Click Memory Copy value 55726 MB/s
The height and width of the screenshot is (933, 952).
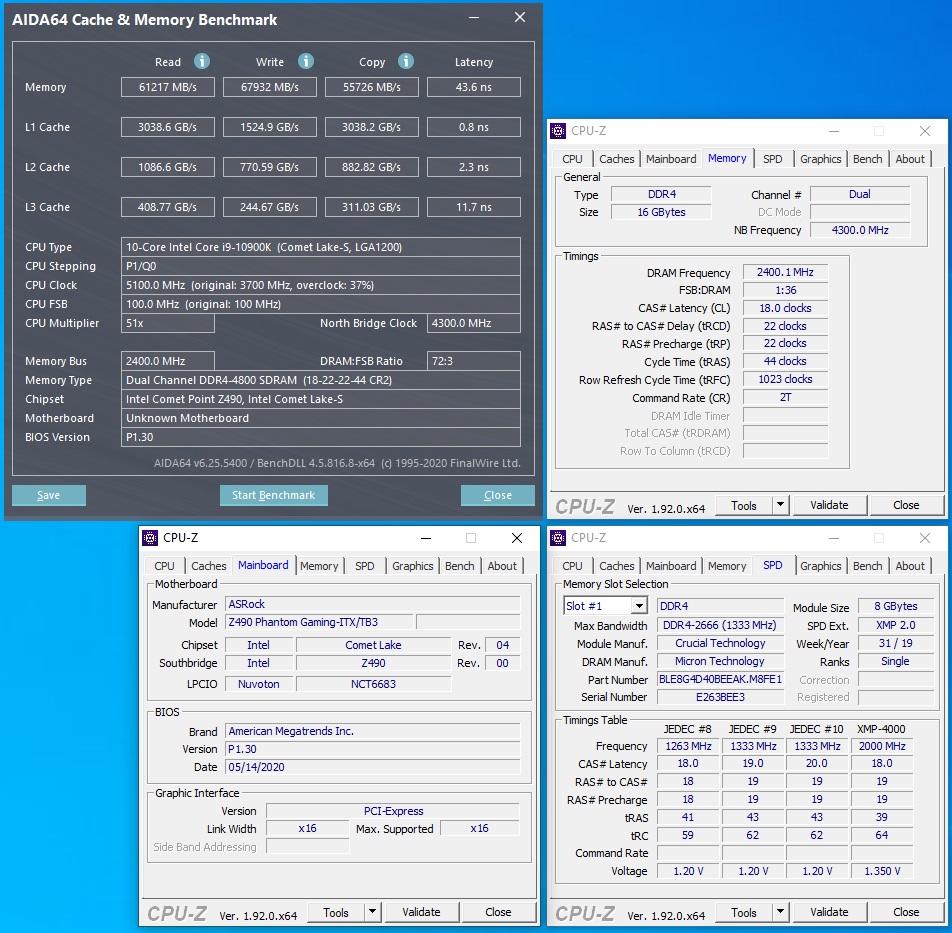point(372,87)
